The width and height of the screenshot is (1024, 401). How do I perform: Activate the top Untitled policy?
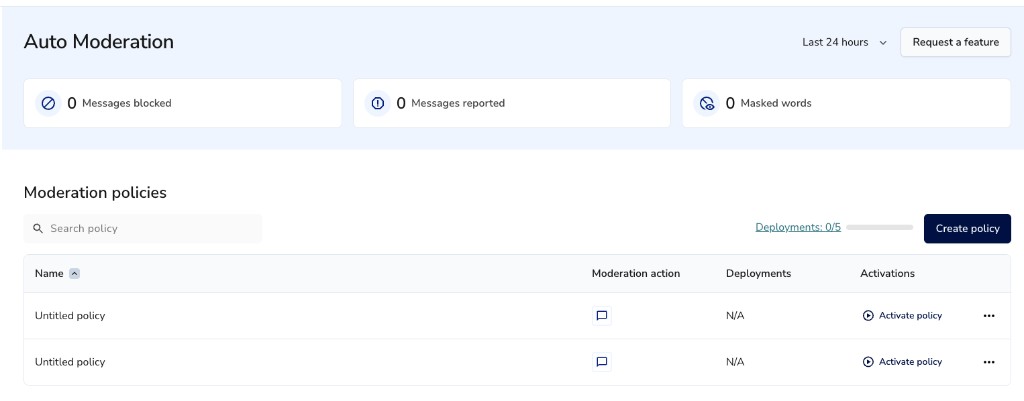point(903,315)
